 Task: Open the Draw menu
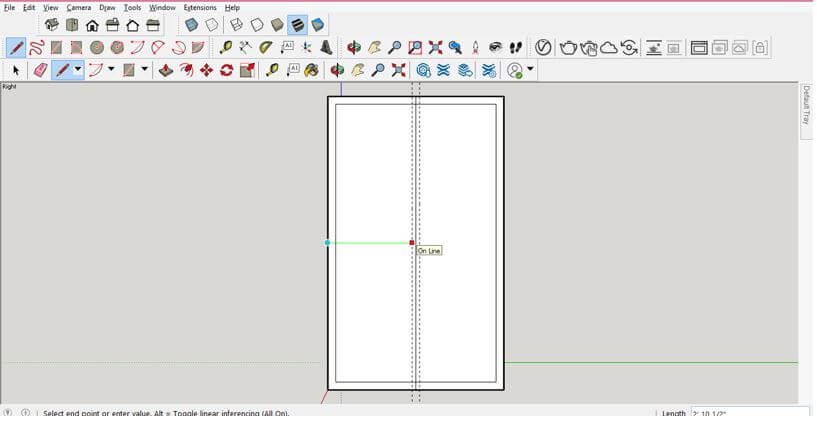107,8
